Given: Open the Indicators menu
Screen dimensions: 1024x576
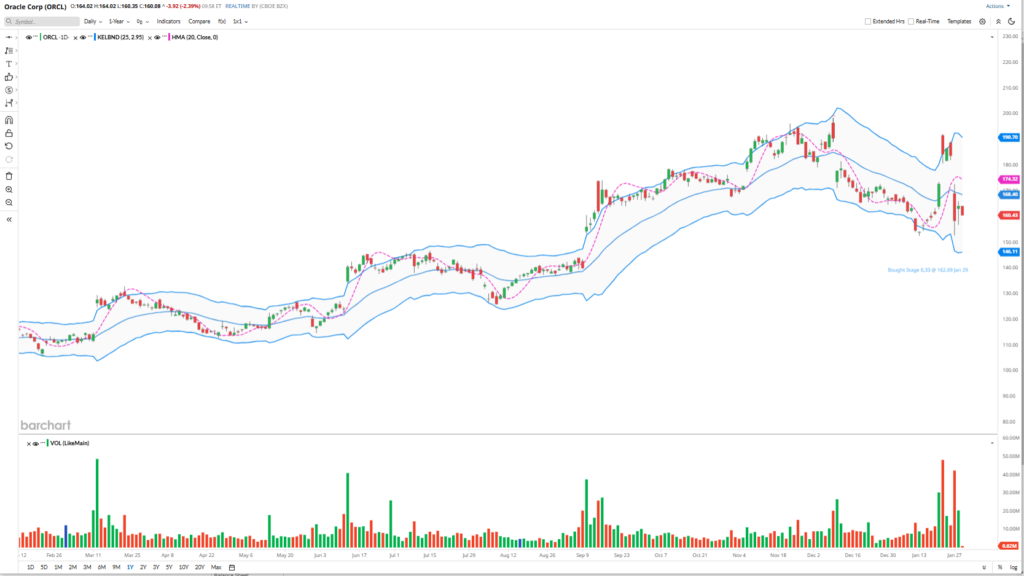Looking at the screenshot, I should point(168,21).
